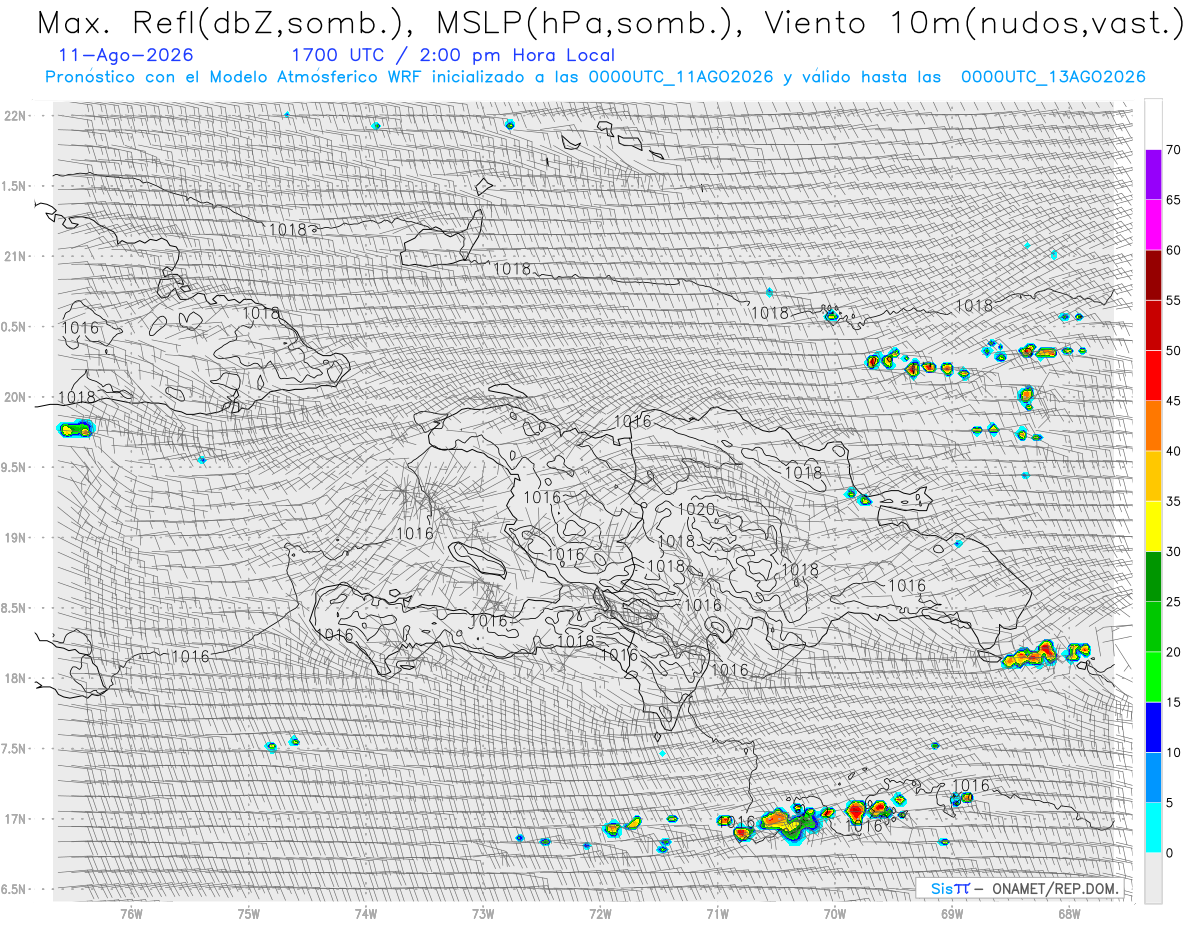
Task: Click the colorbar value "45"
Action: click(x=1173, y=401)
